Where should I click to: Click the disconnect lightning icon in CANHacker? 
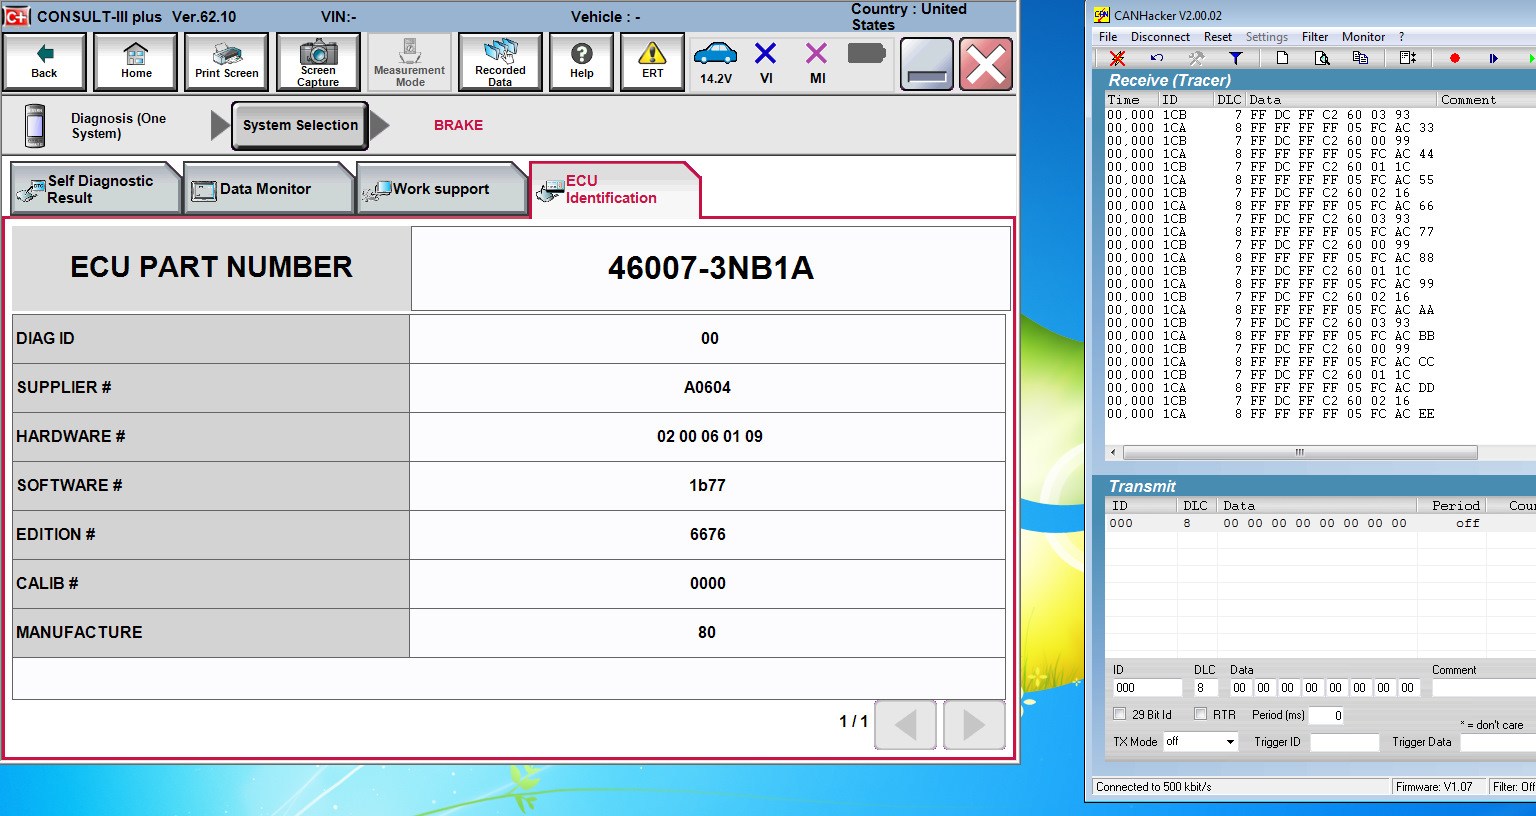[x=1117, y=59]
